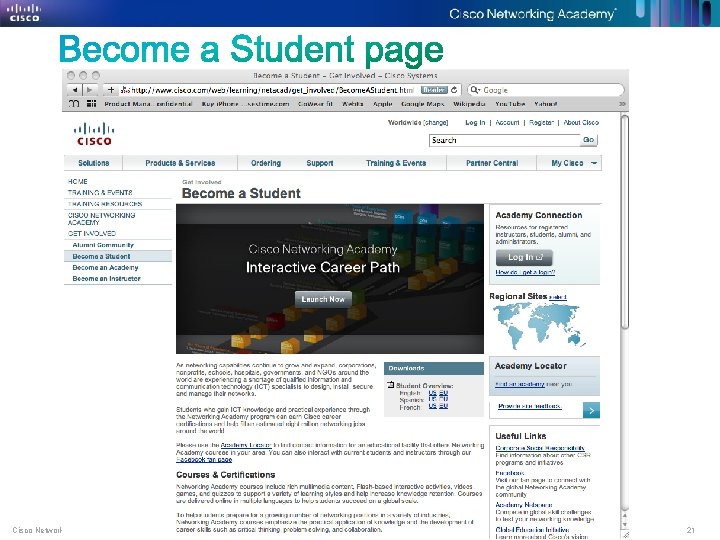Show bookmarks using the open-book icon
Screen dimensions: 720x540
(x=73, y=104)
